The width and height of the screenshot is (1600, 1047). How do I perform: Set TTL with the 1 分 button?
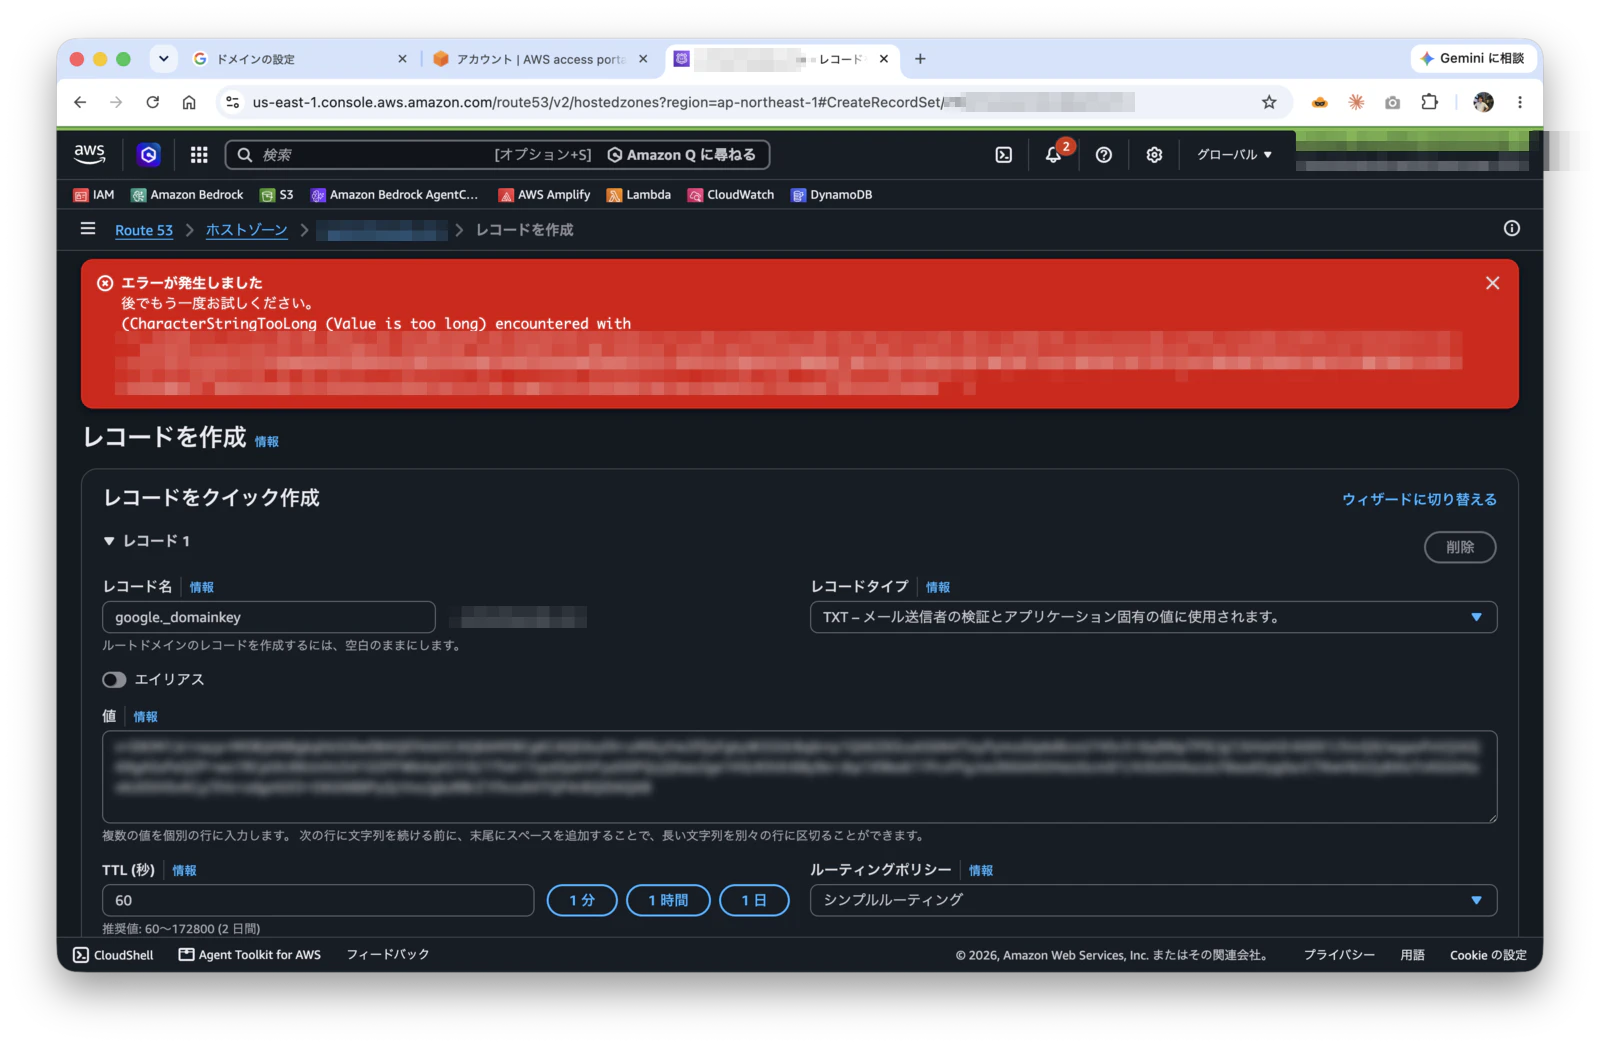tap(582, 900)
